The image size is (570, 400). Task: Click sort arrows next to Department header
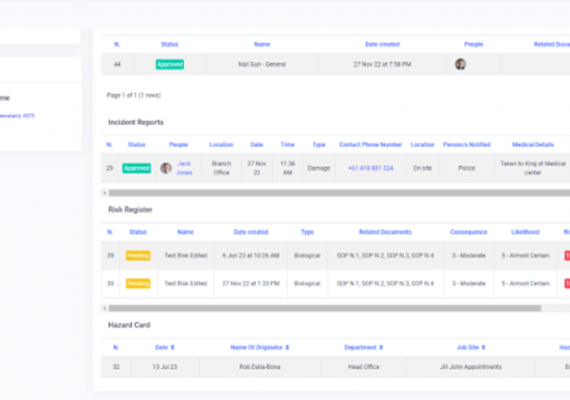point(381,348)
